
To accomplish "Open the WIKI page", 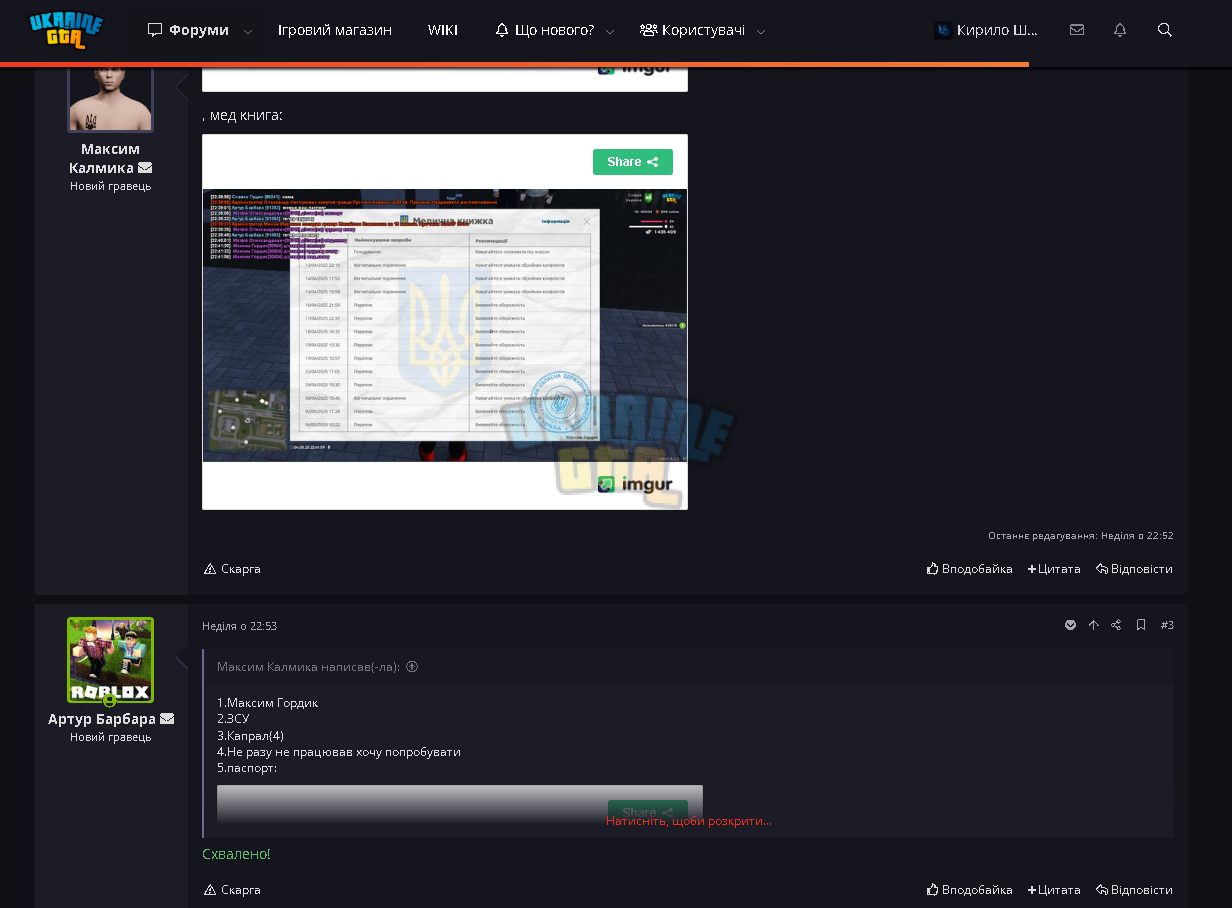I will [443, 30].
